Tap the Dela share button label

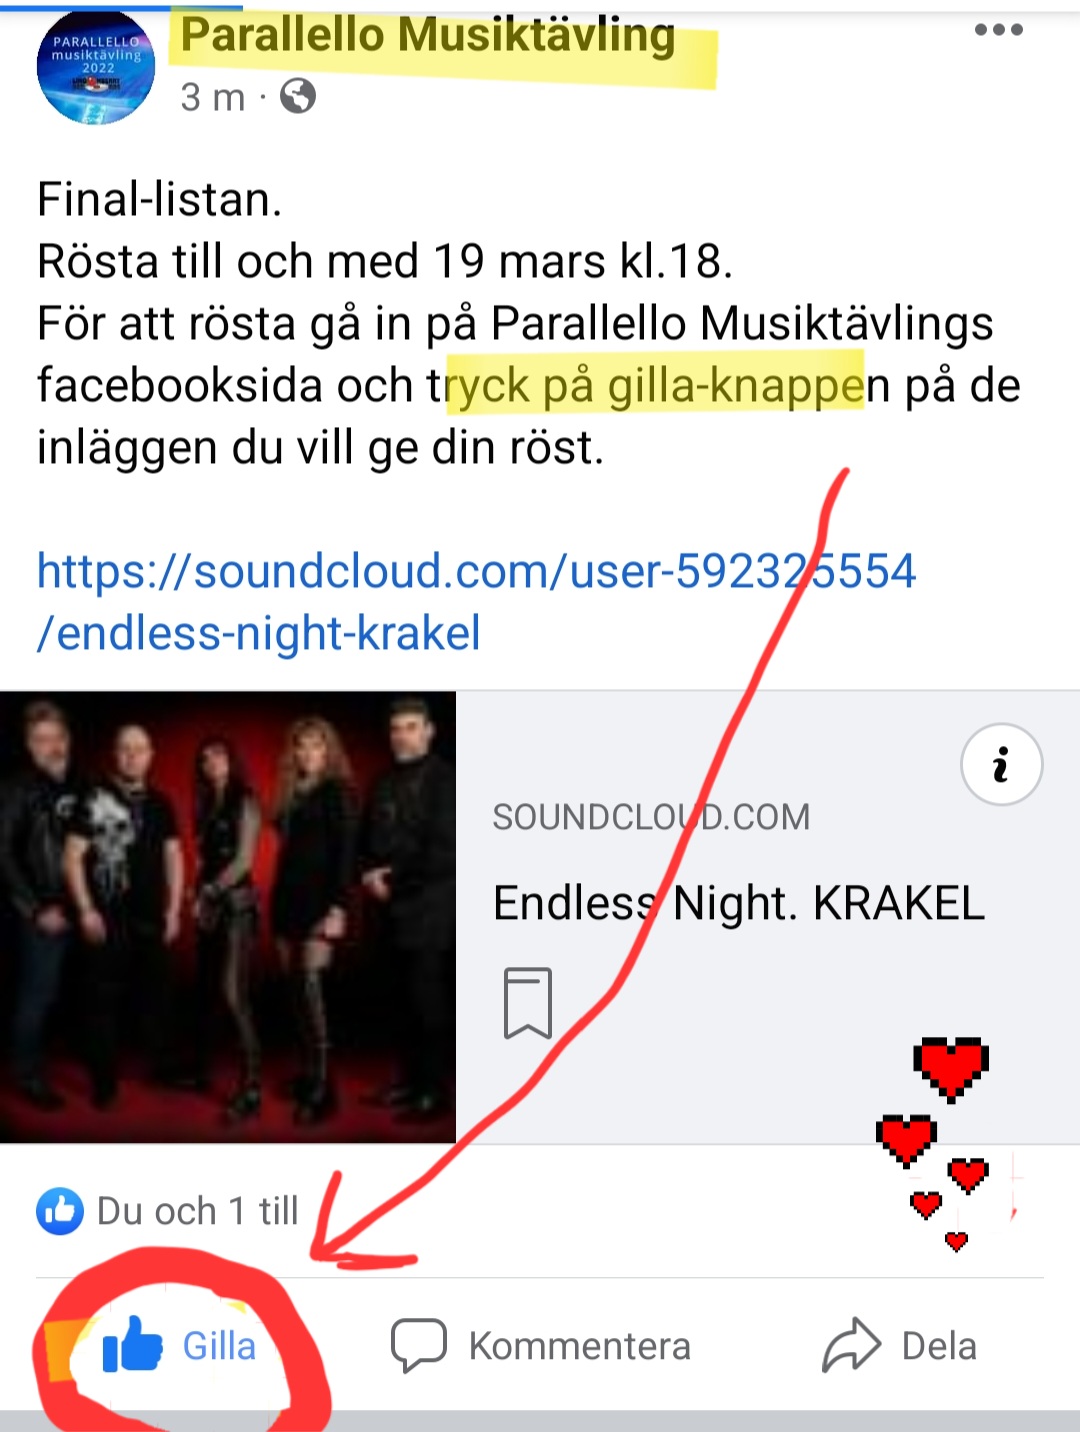(x=939, y=1346)
